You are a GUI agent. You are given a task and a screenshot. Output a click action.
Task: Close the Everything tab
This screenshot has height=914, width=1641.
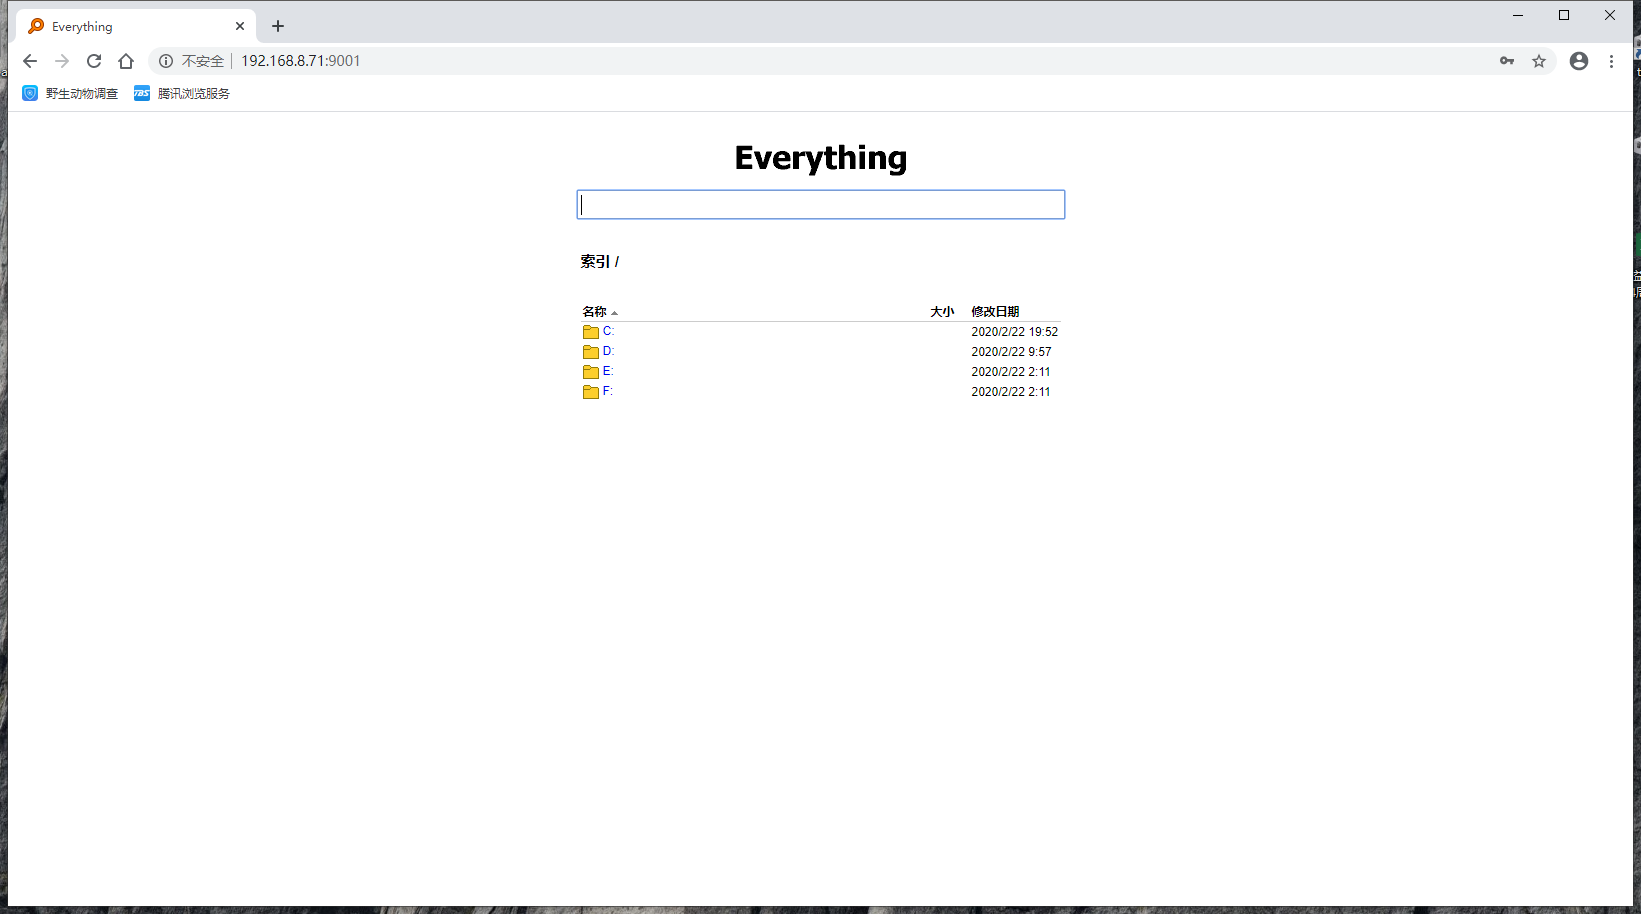pos(240,26)
